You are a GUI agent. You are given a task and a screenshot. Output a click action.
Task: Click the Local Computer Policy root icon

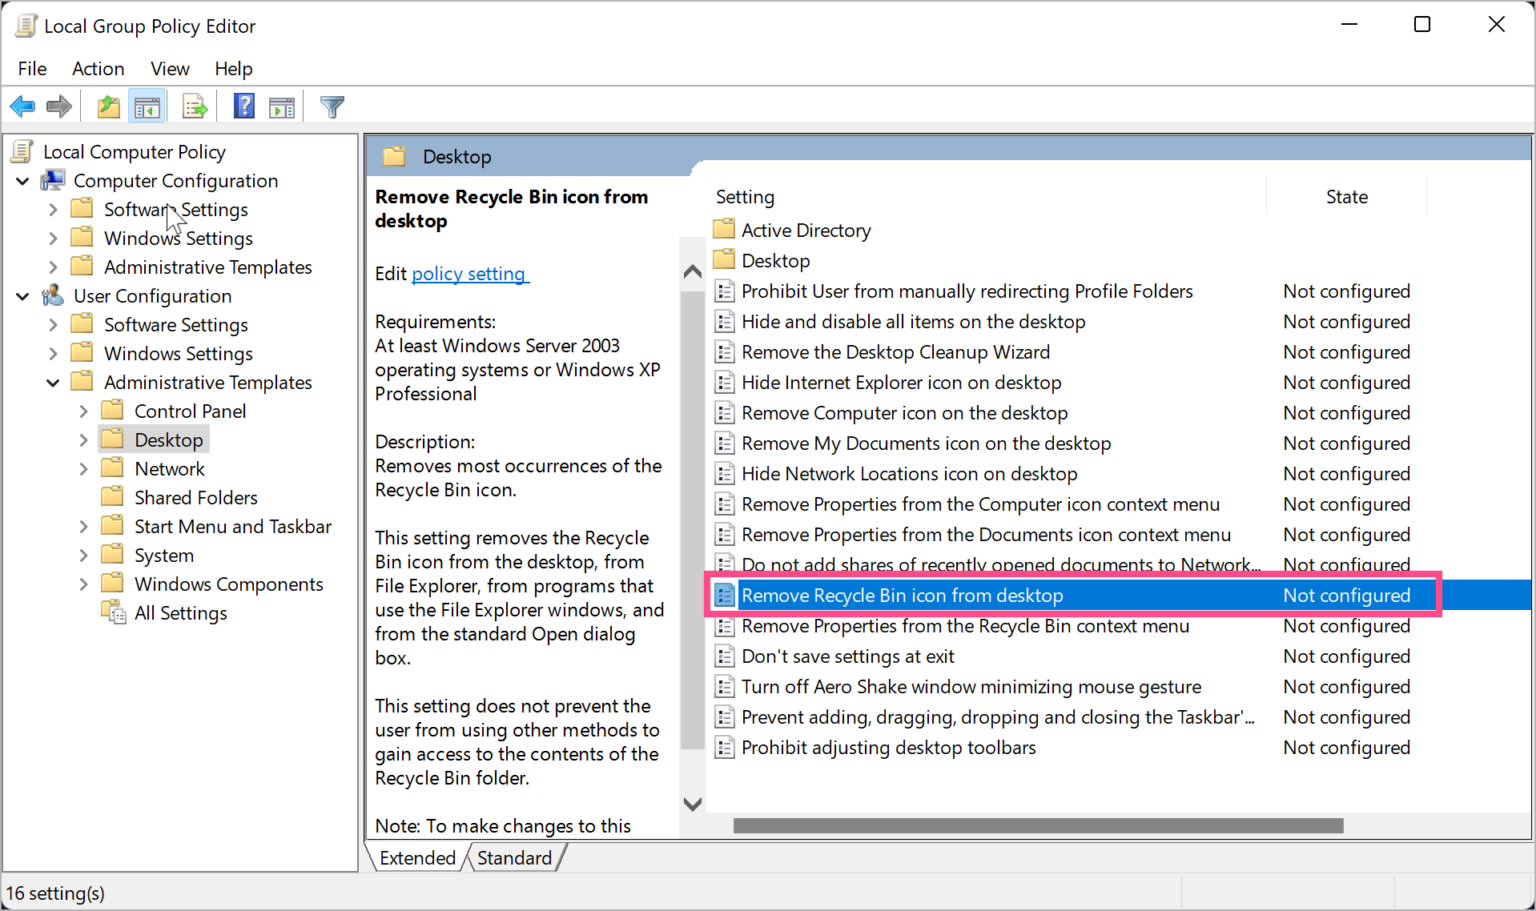(x=22, y=152)
